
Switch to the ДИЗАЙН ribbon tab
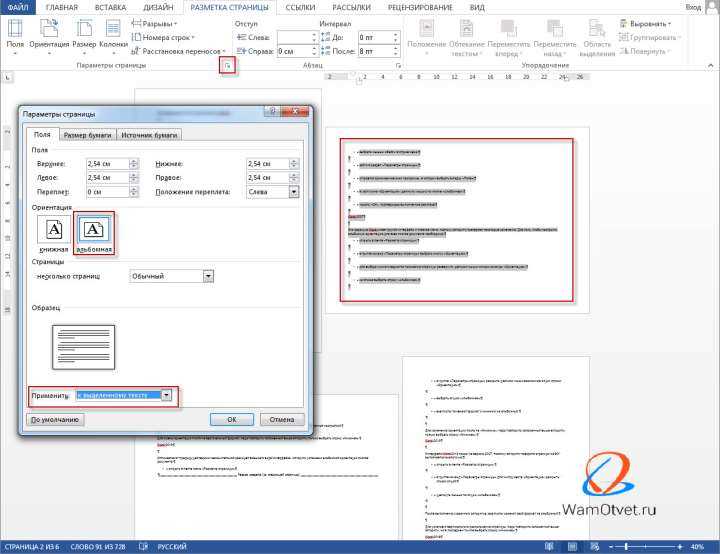pyautogui.click(x=158, y=7)
